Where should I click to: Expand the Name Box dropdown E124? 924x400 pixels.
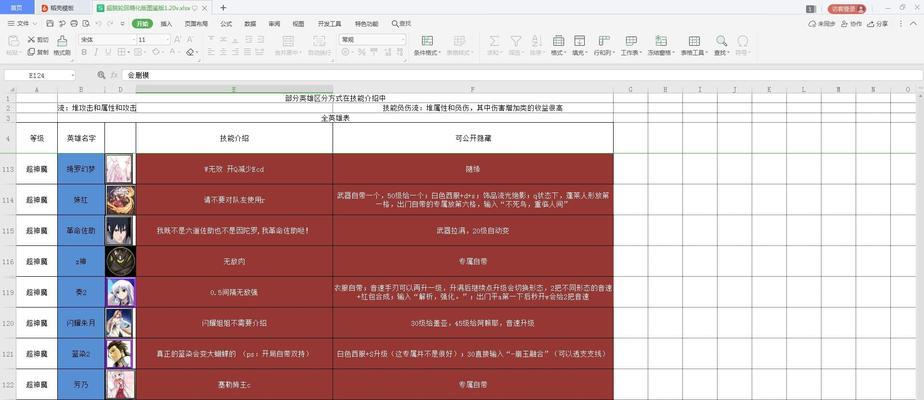pos(72,75)
